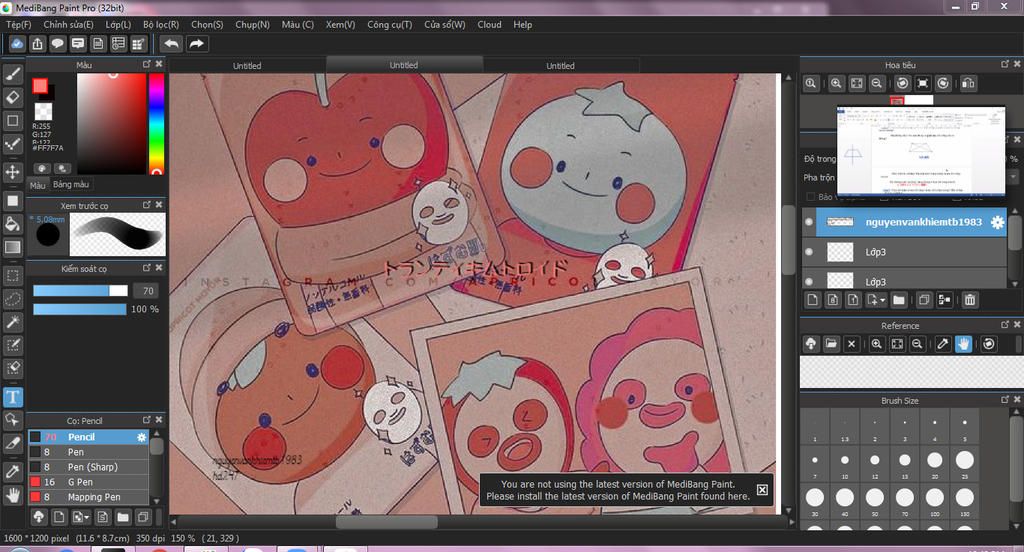Click the 100 % opacity slider bar
This screenshot has width=1024, height=552.
click(80, 309)
